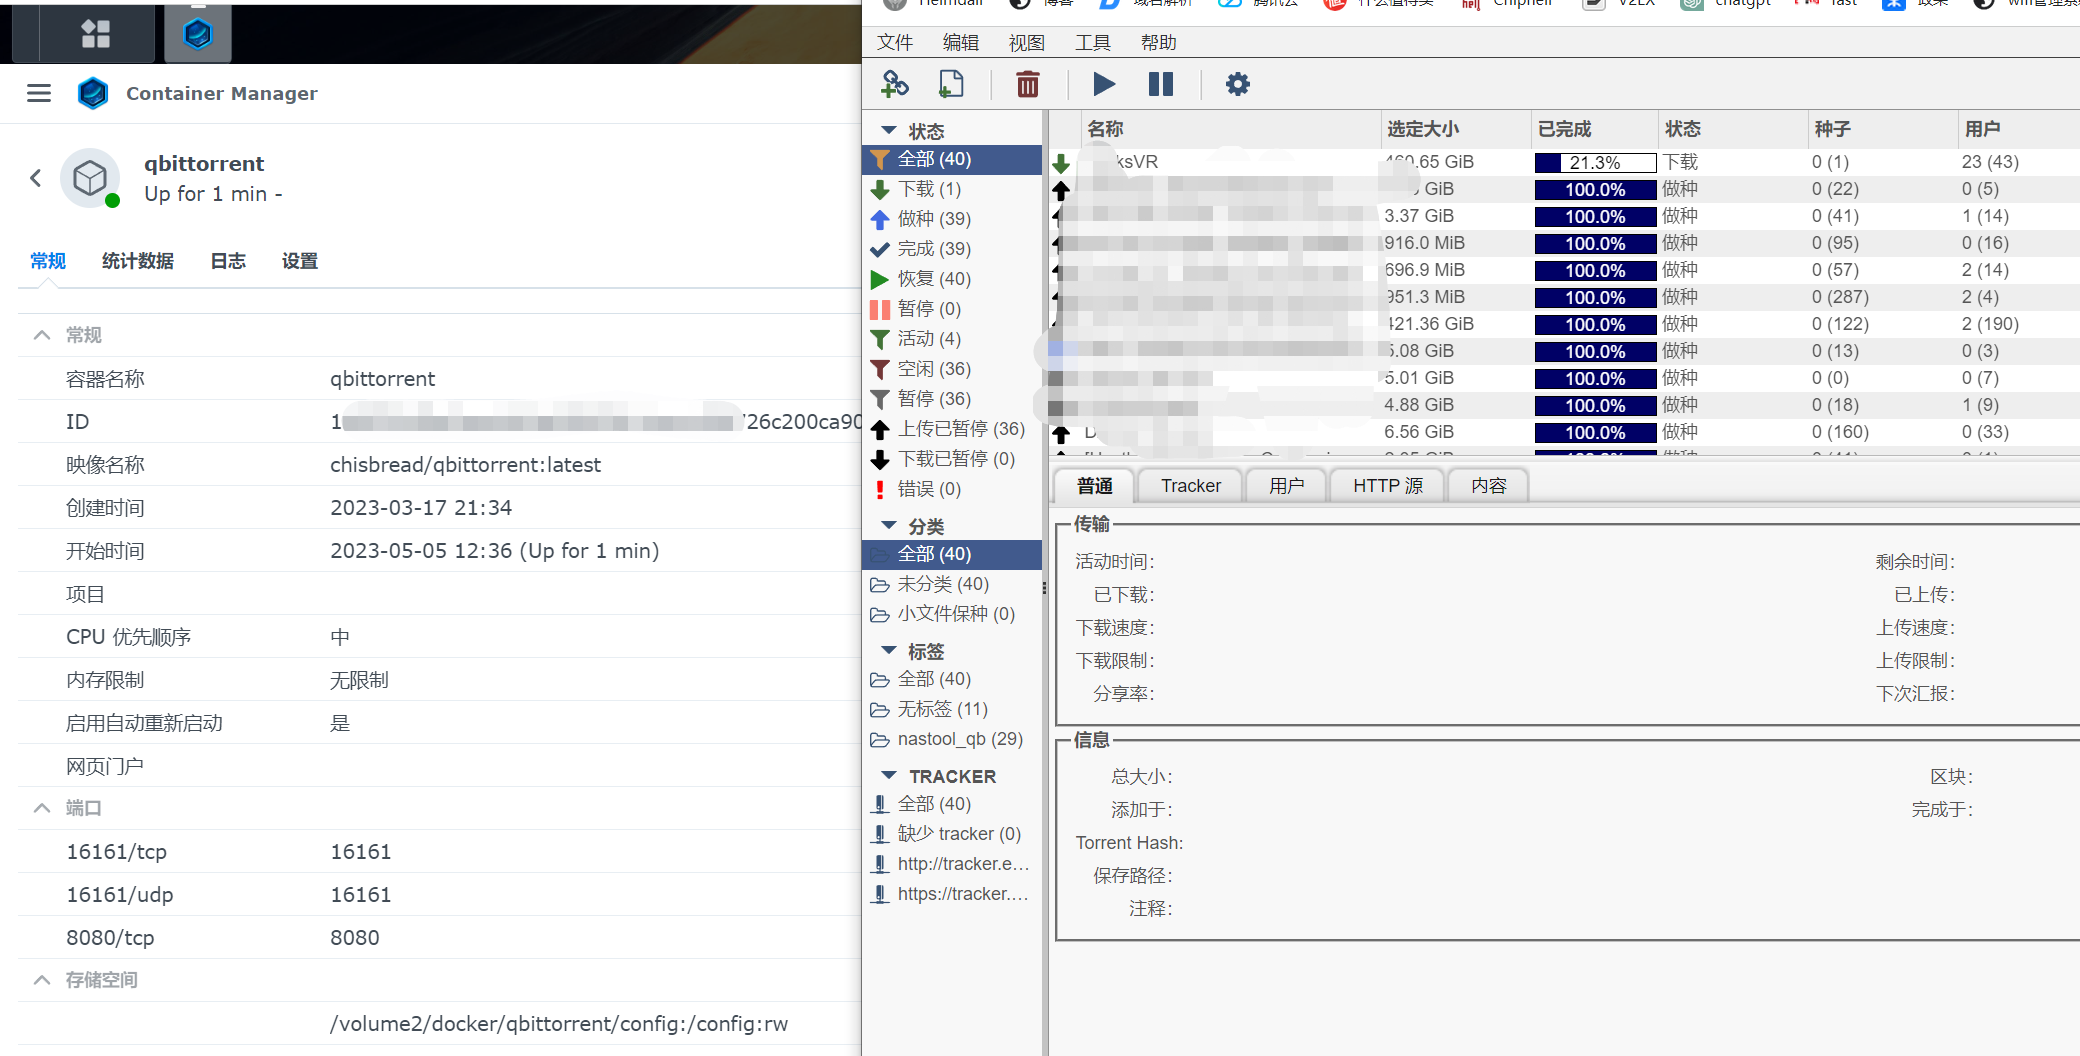Click add torrent link toolbar icon
2080x1056 pixels.
894,84
